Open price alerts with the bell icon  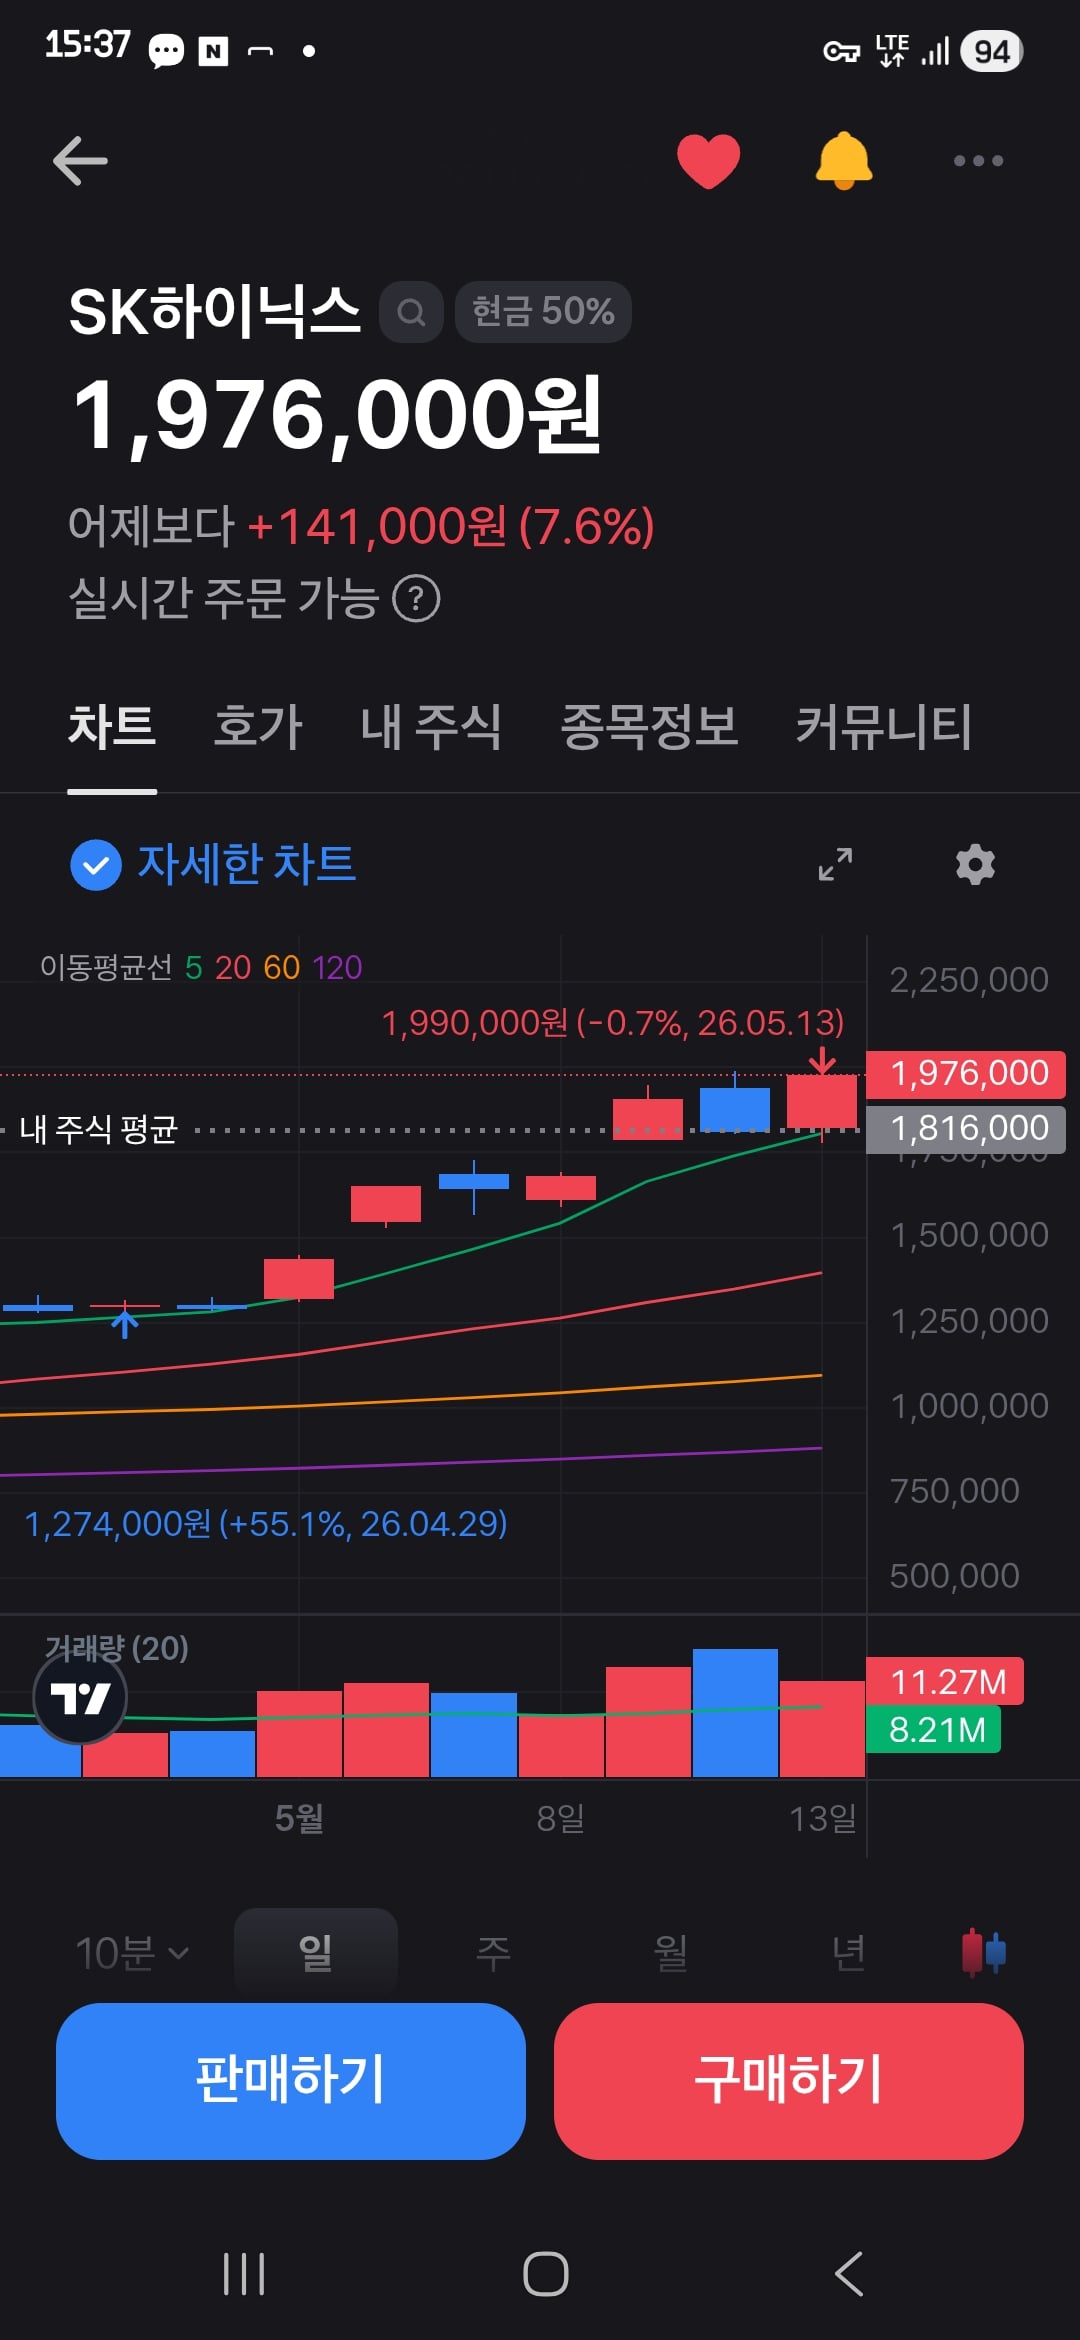844,160
